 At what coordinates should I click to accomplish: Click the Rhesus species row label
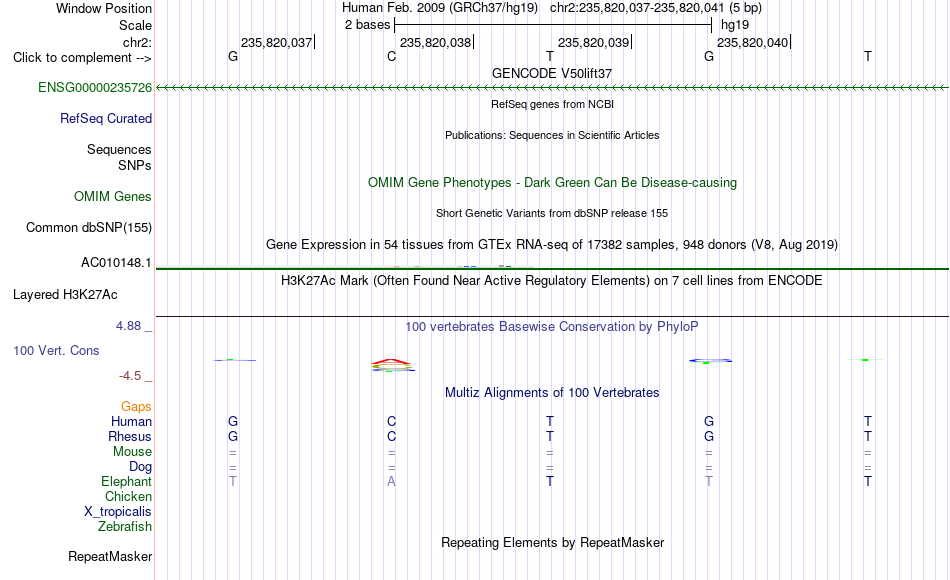130,436
